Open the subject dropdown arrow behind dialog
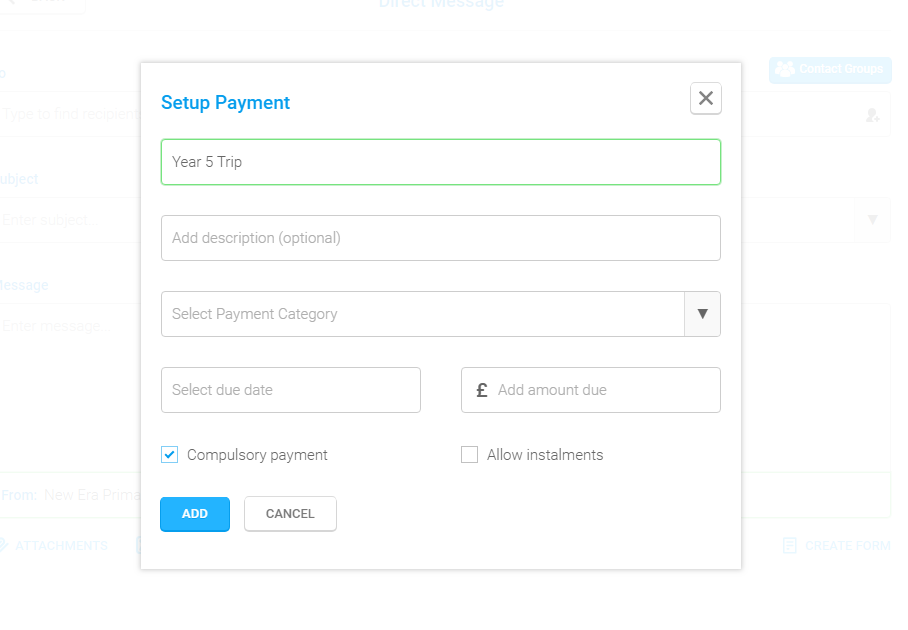 (x=873, y=220)
